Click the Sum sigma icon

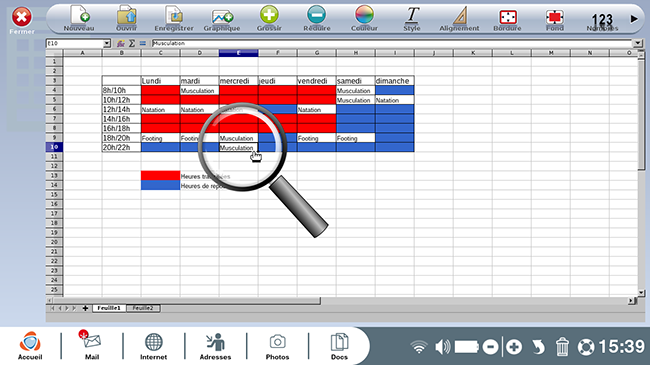click(132, 43)
